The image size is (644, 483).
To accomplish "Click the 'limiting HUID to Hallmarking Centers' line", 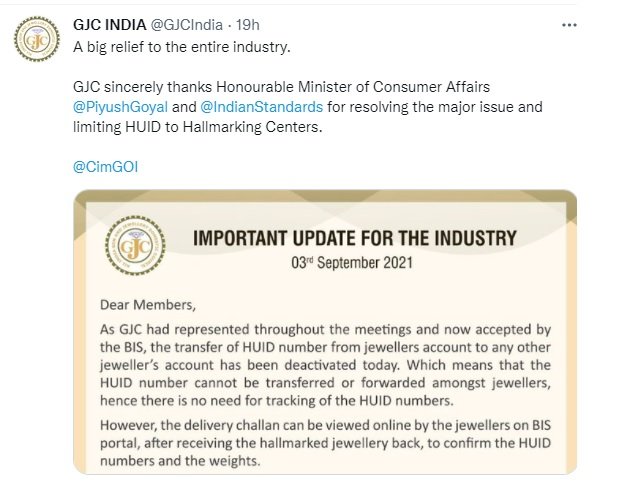I will click(198, 127).
